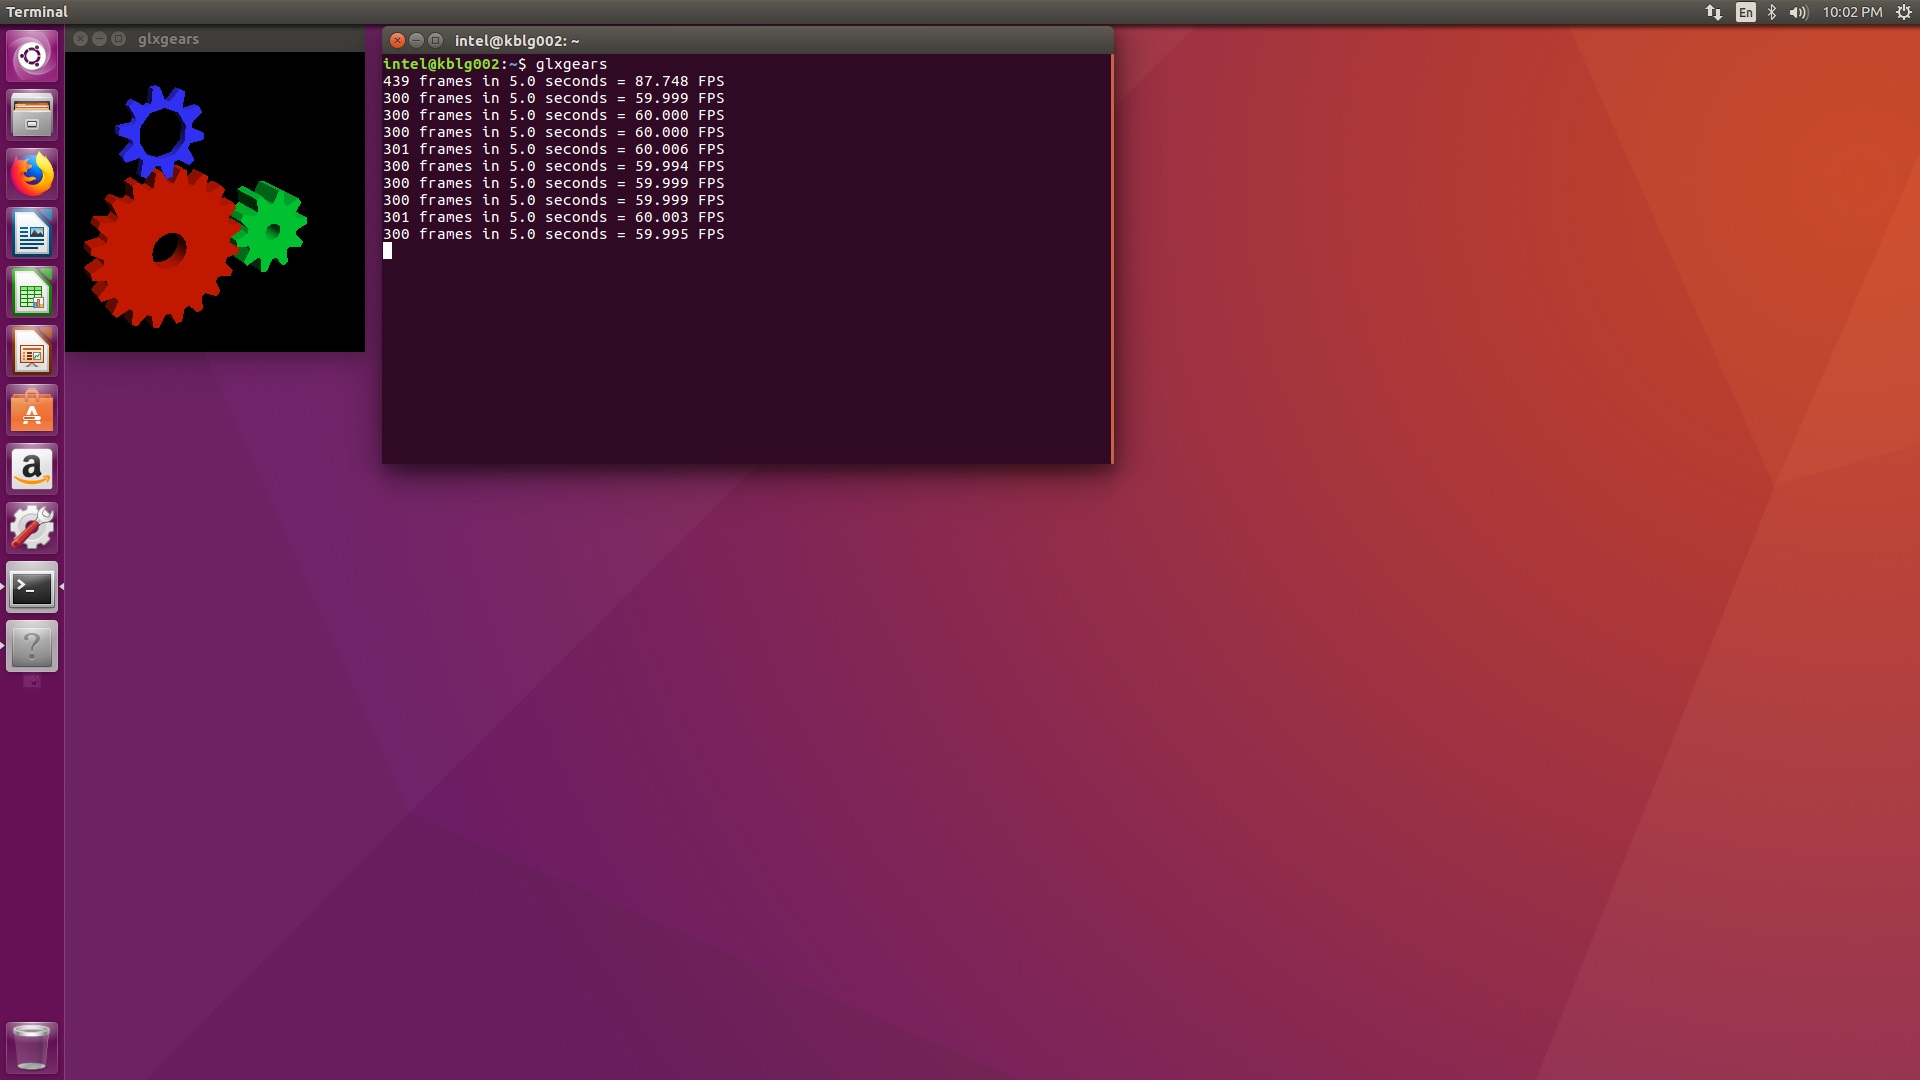The image size is (1920, 1080).
Task: Open network connections indicator menu
Action: [1714, 12]
